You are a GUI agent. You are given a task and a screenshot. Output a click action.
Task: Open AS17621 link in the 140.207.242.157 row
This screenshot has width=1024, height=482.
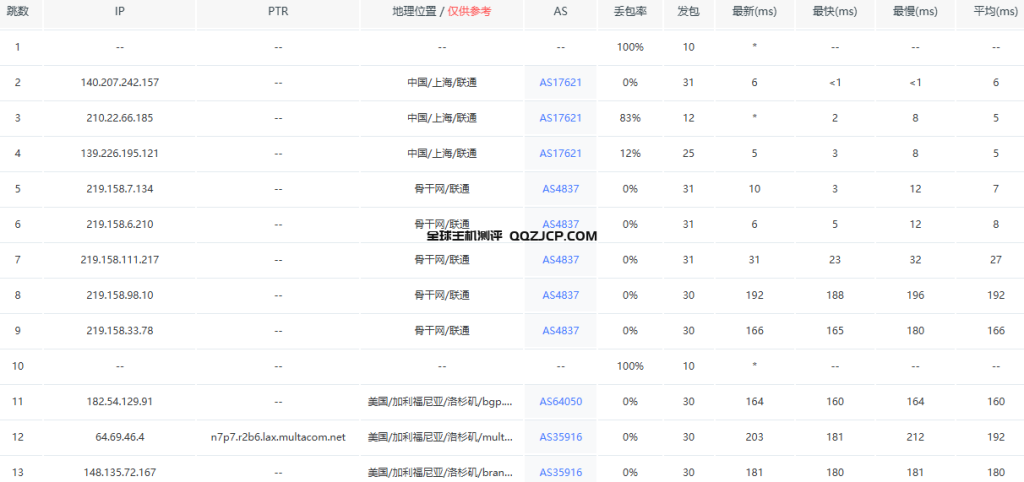pos(560,82)
